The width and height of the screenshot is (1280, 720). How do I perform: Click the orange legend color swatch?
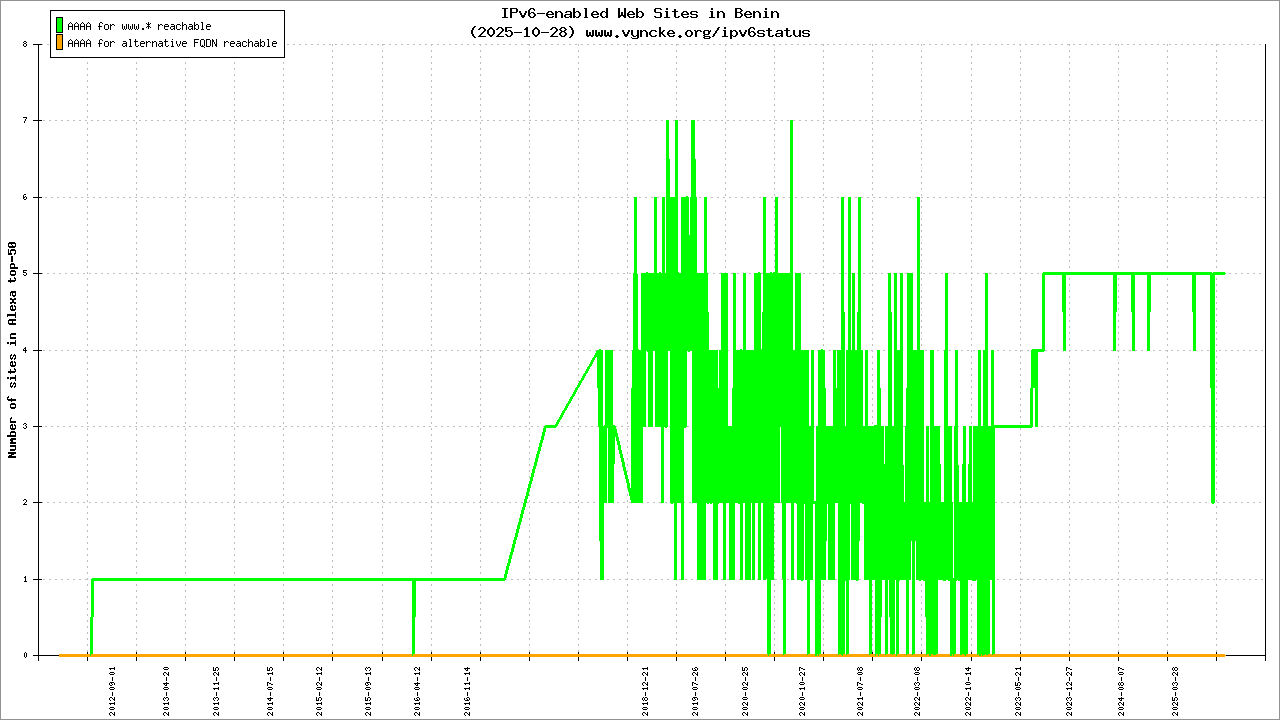point(59,44)
